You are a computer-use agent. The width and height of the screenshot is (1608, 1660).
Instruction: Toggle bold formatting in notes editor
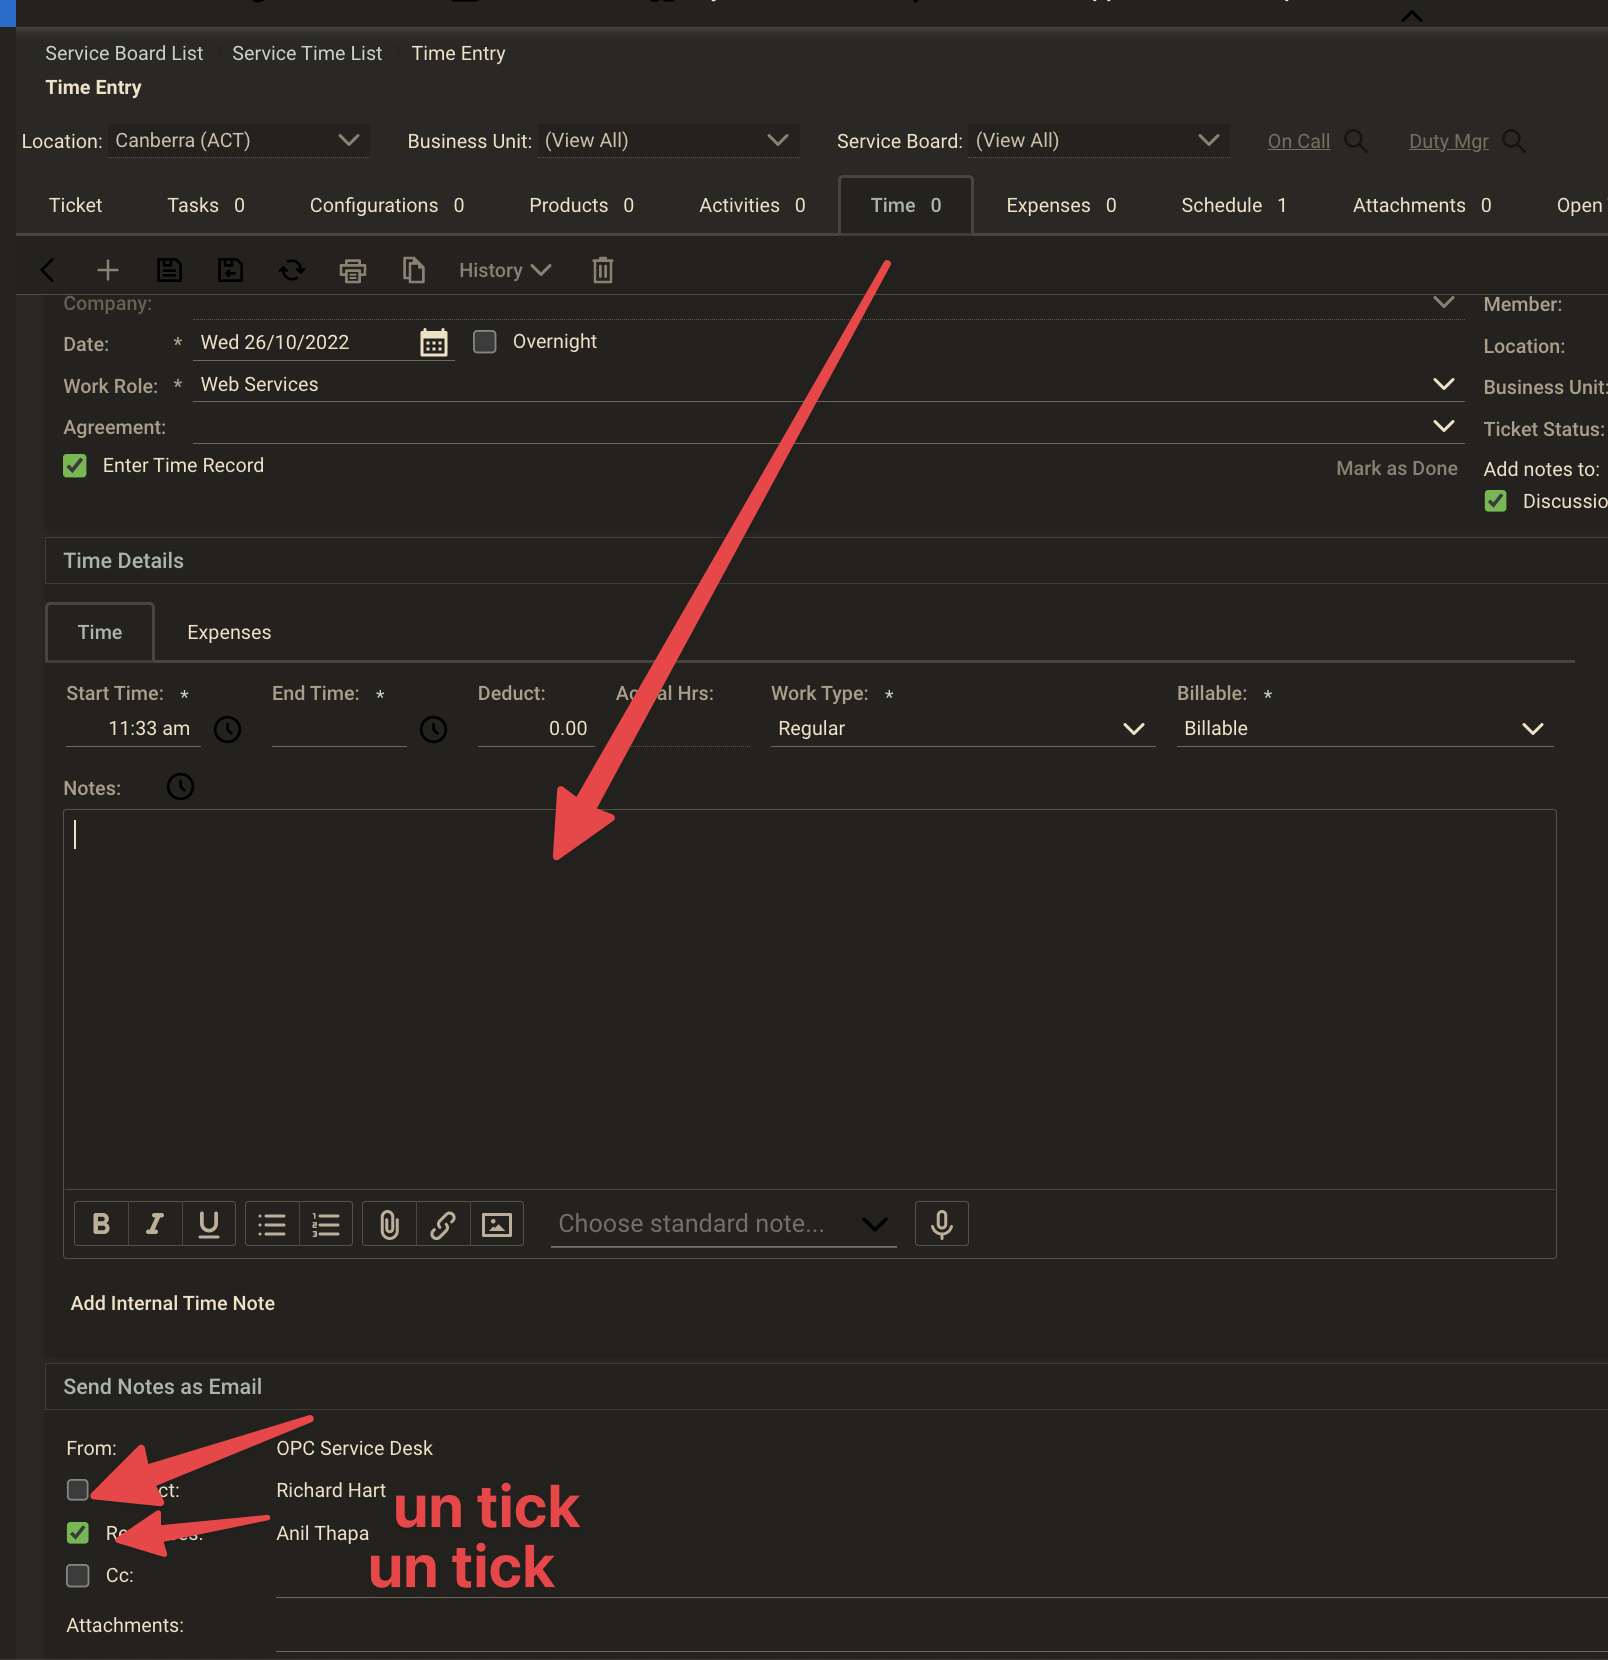101,1224
